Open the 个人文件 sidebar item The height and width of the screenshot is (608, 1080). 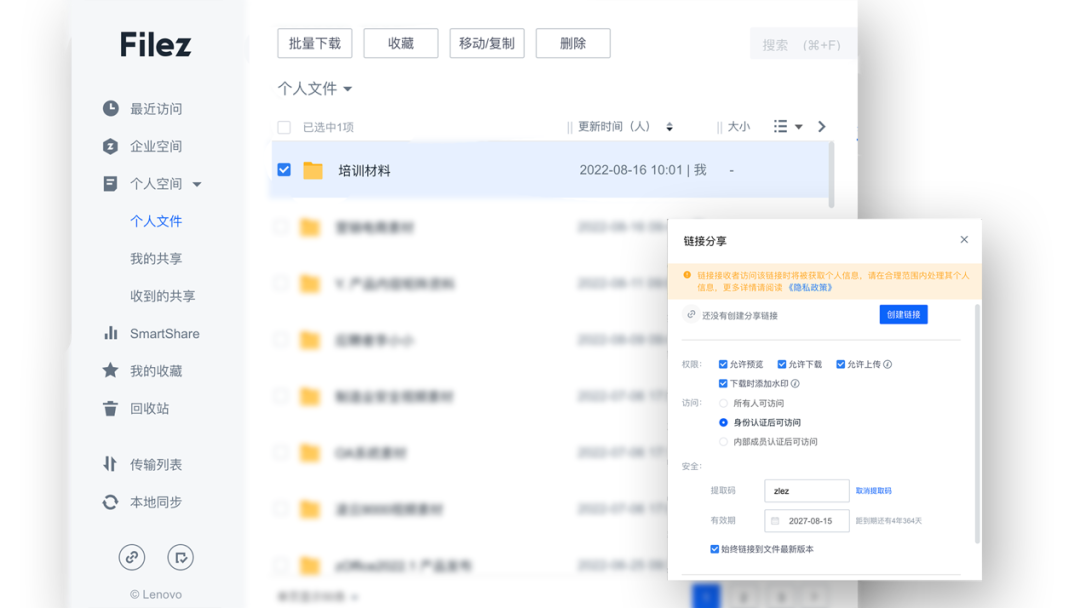156,221
